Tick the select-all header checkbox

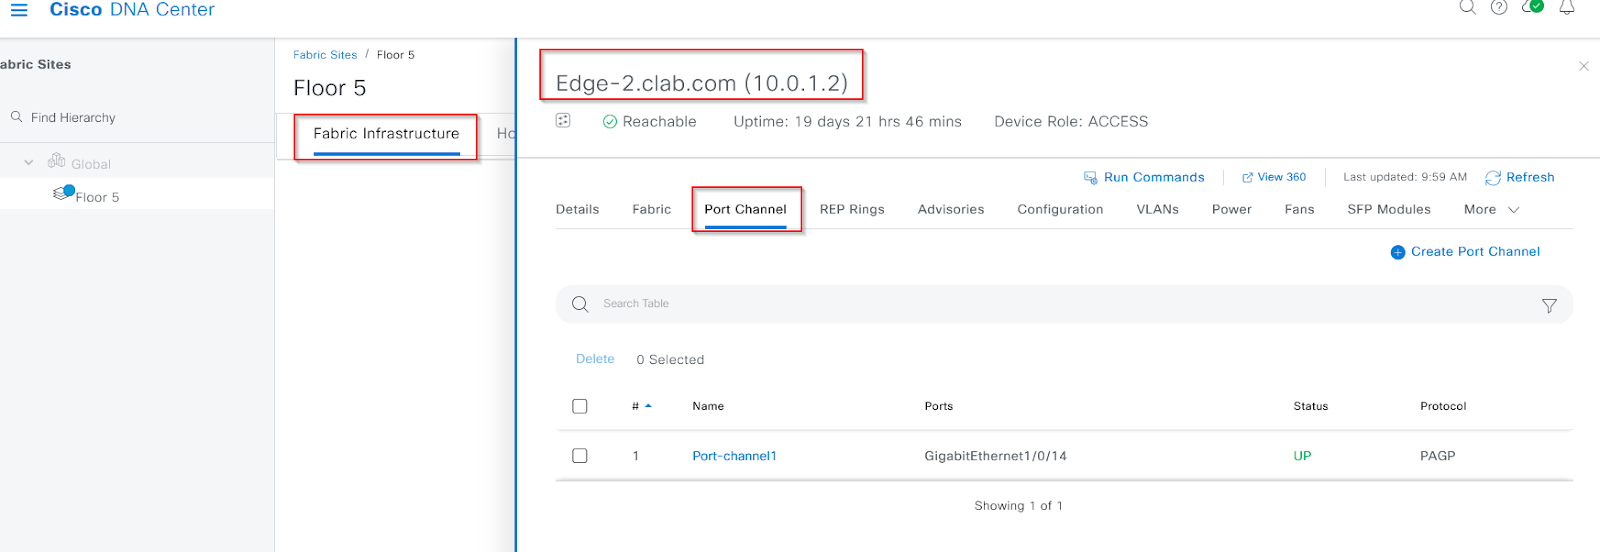point(580,406)
